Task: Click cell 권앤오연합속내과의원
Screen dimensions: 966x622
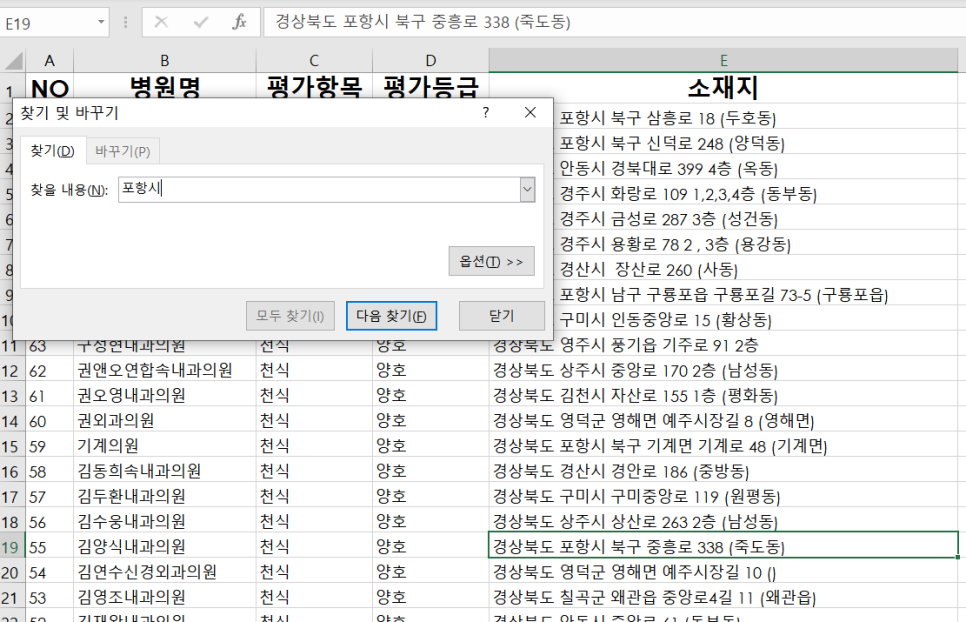Action: [x=164, y=371]
